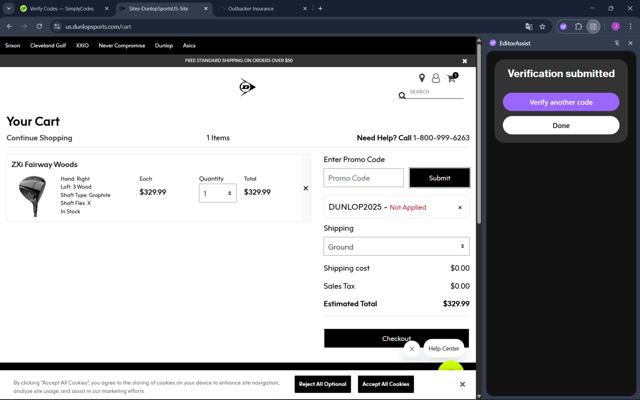Click Verify another code
This screenshot has width=640, height=400.
[561, 102]
